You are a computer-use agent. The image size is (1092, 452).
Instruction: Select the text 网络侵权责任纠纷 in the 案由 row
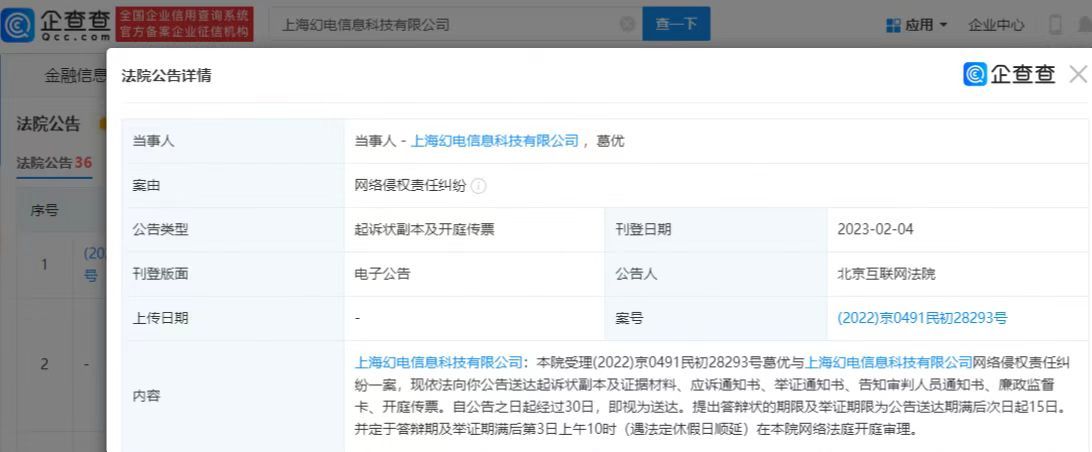[410, 185]
